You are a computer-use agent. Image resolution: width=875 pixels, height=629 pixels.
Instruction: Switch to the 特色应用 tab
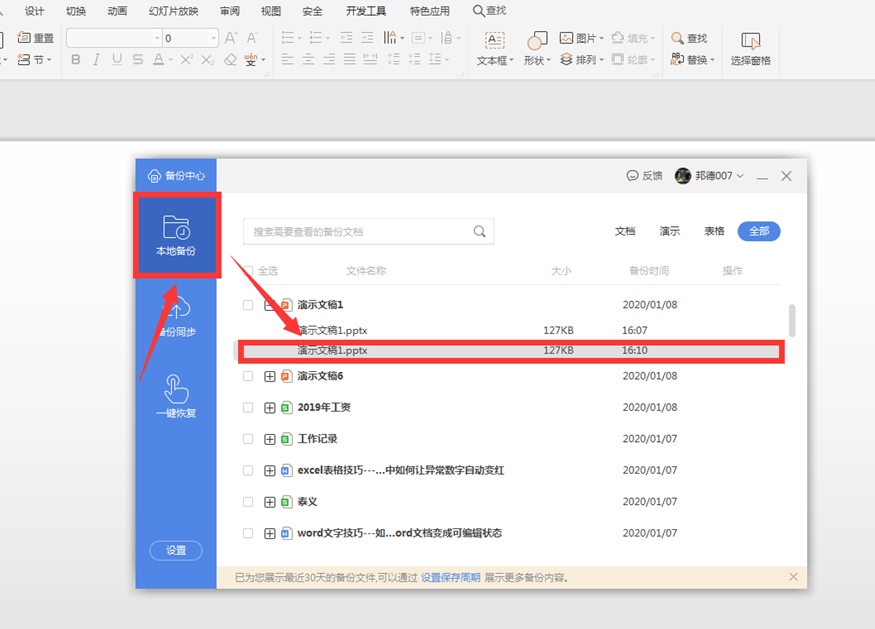[x=430, y=11]
